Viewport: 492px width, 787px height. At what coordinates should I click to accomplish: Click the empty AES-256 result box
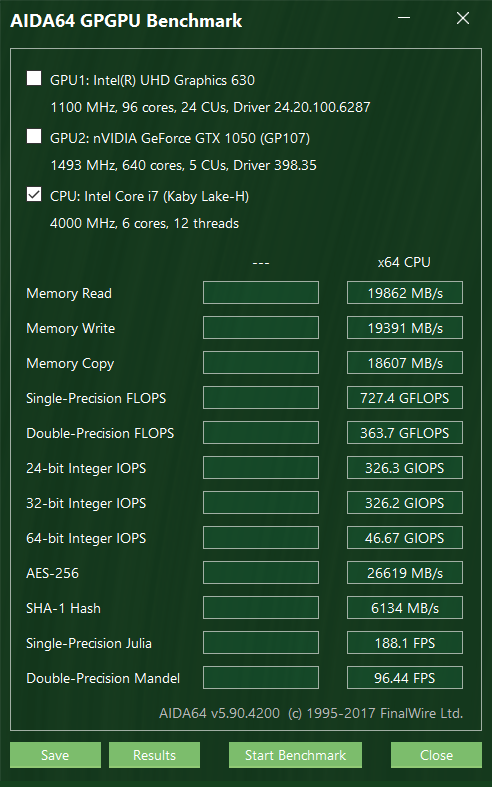[261, 573]
